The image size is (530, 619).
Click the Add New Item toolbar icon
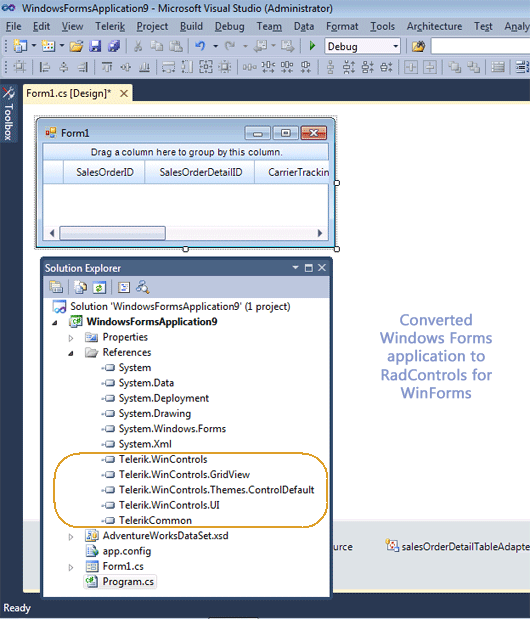49,46
